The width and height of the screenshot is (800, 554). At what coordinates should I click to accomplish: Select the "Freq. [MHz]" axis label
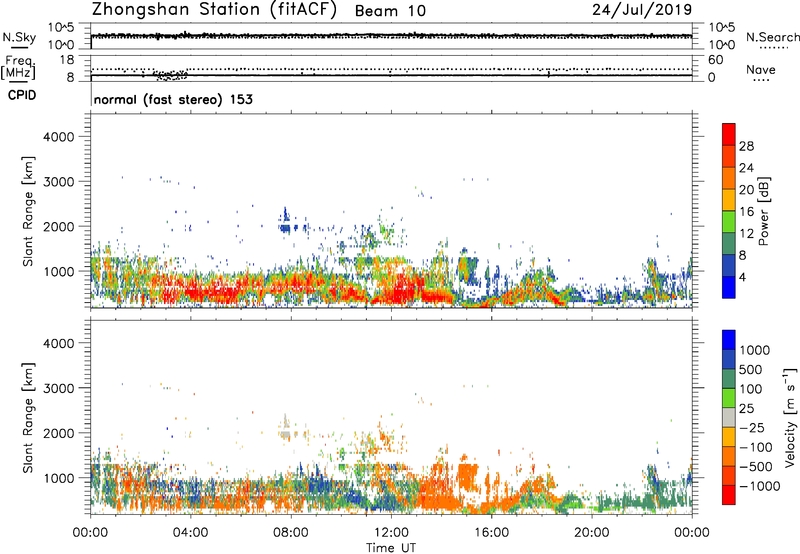pyautogui.click(x=18, y=68)
